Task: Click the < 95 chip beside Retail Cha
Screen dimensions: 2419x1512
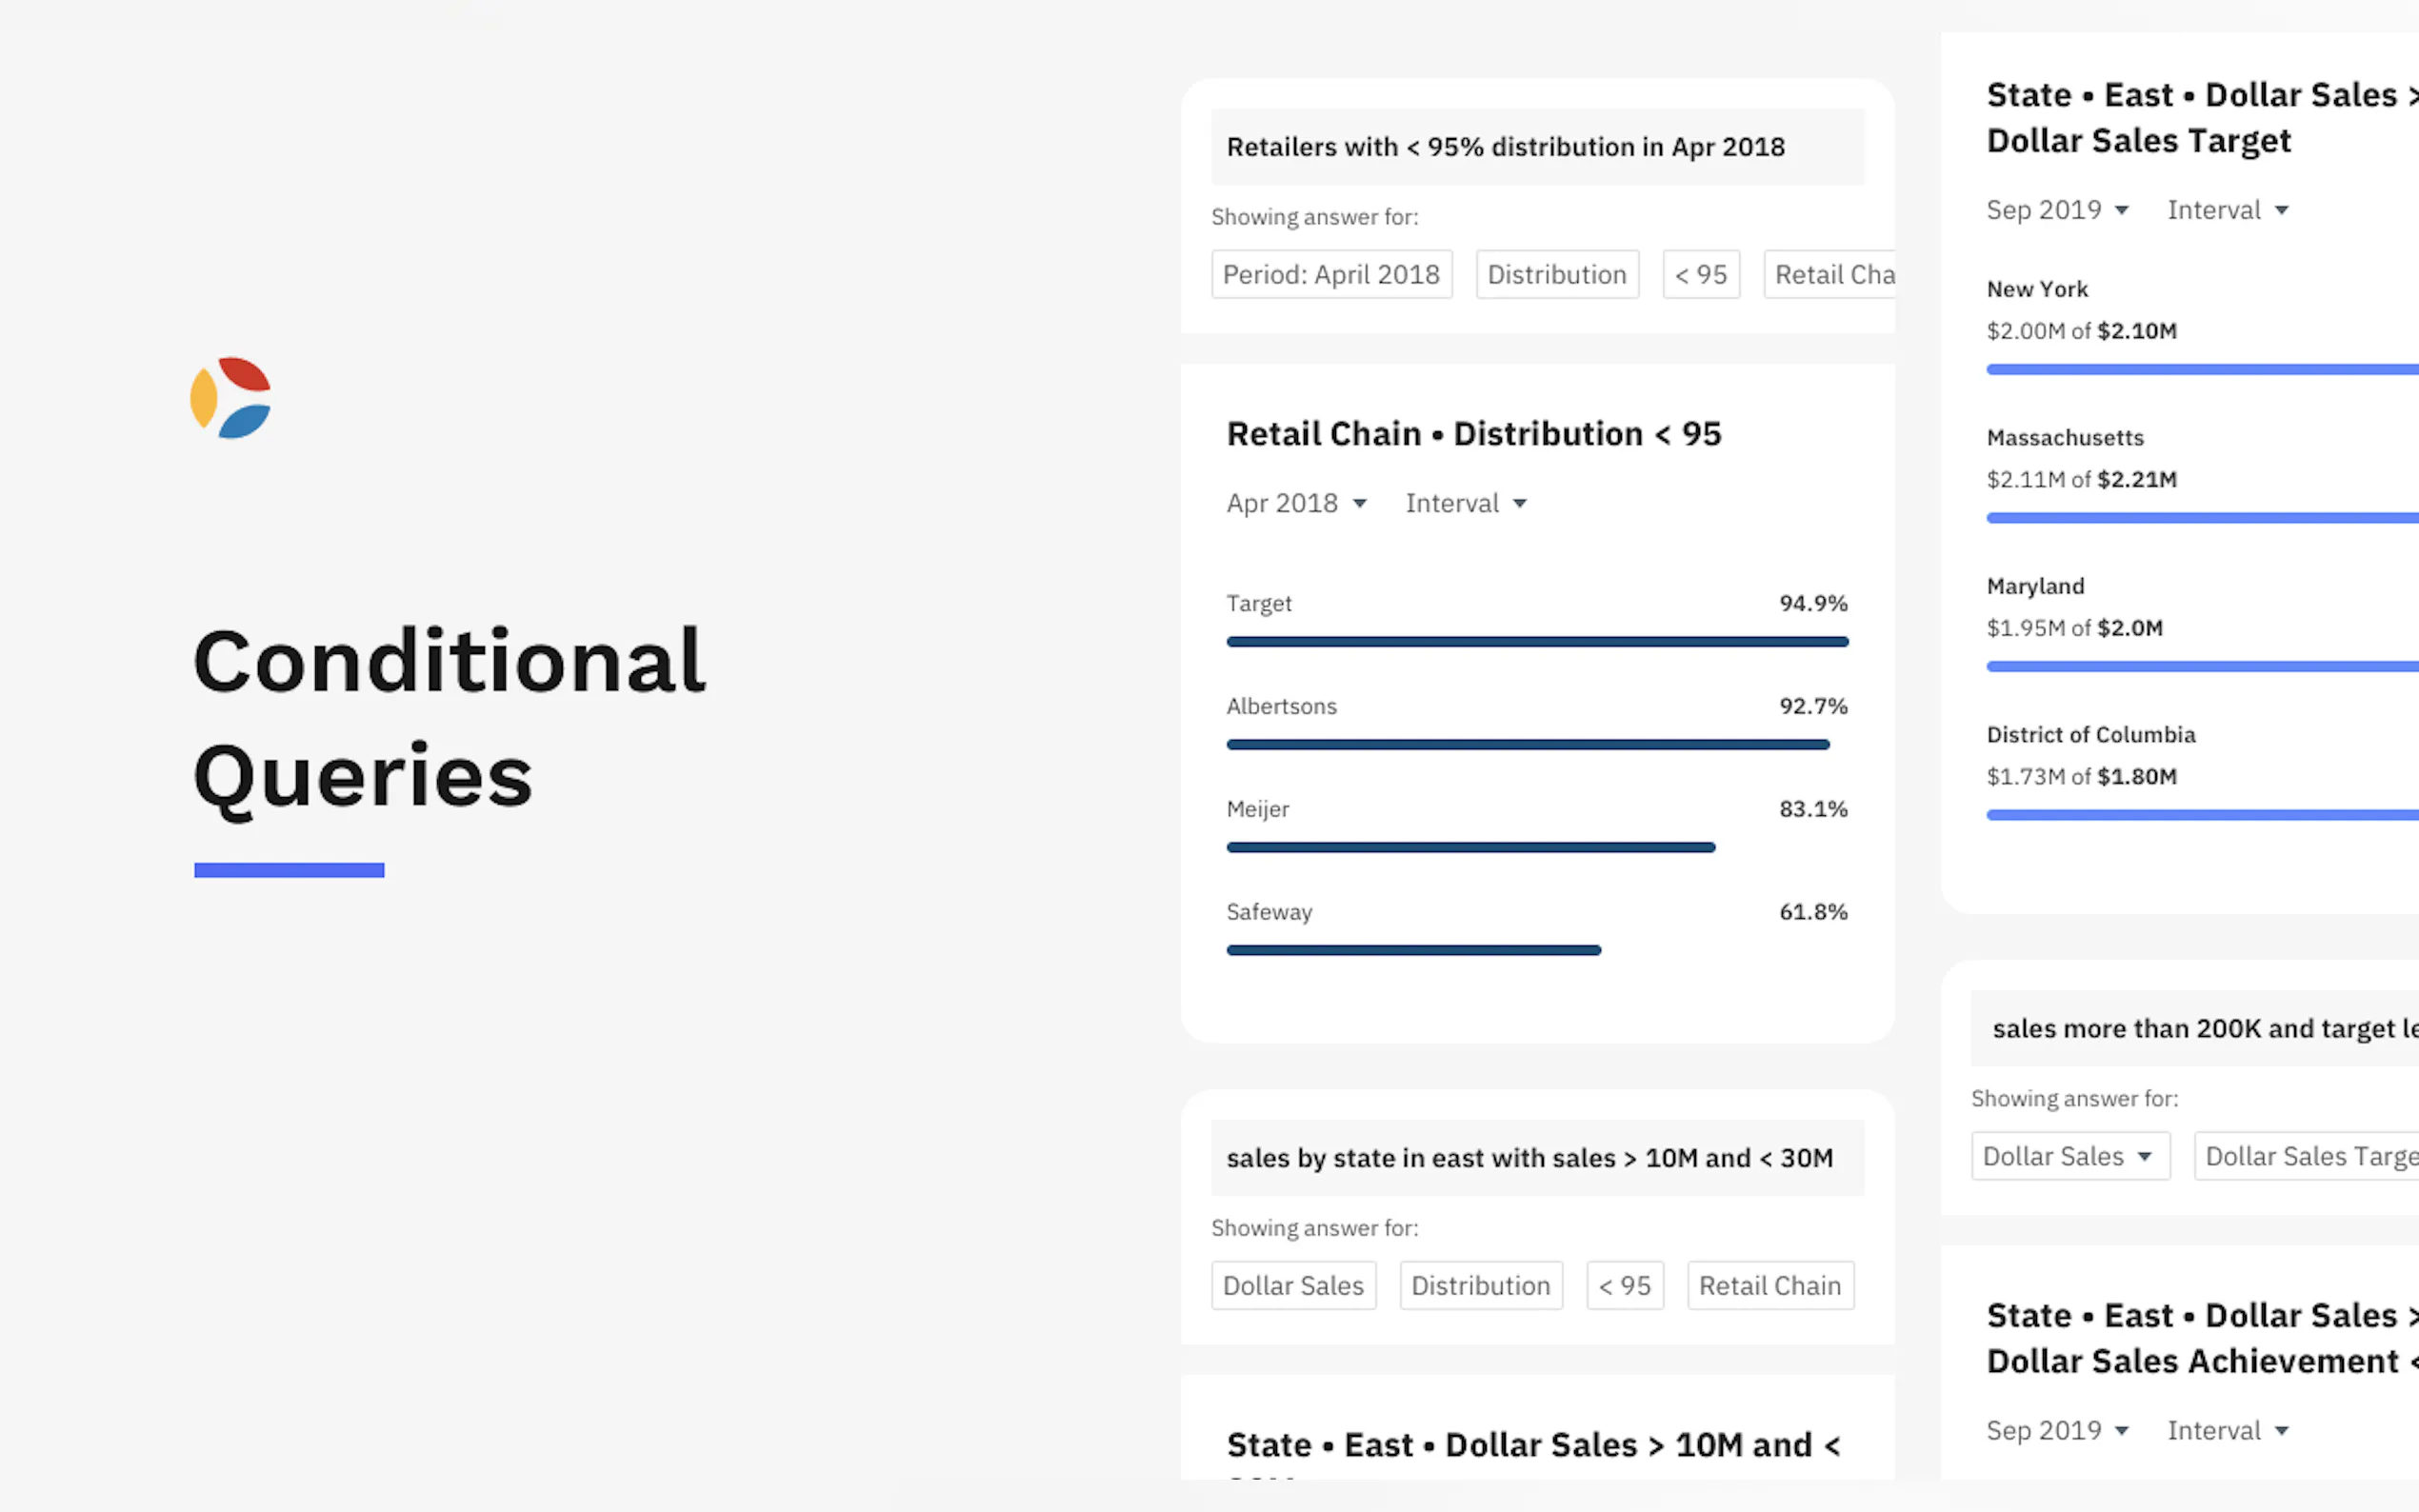Action: pyautogui.click(x=1701, y=274)
